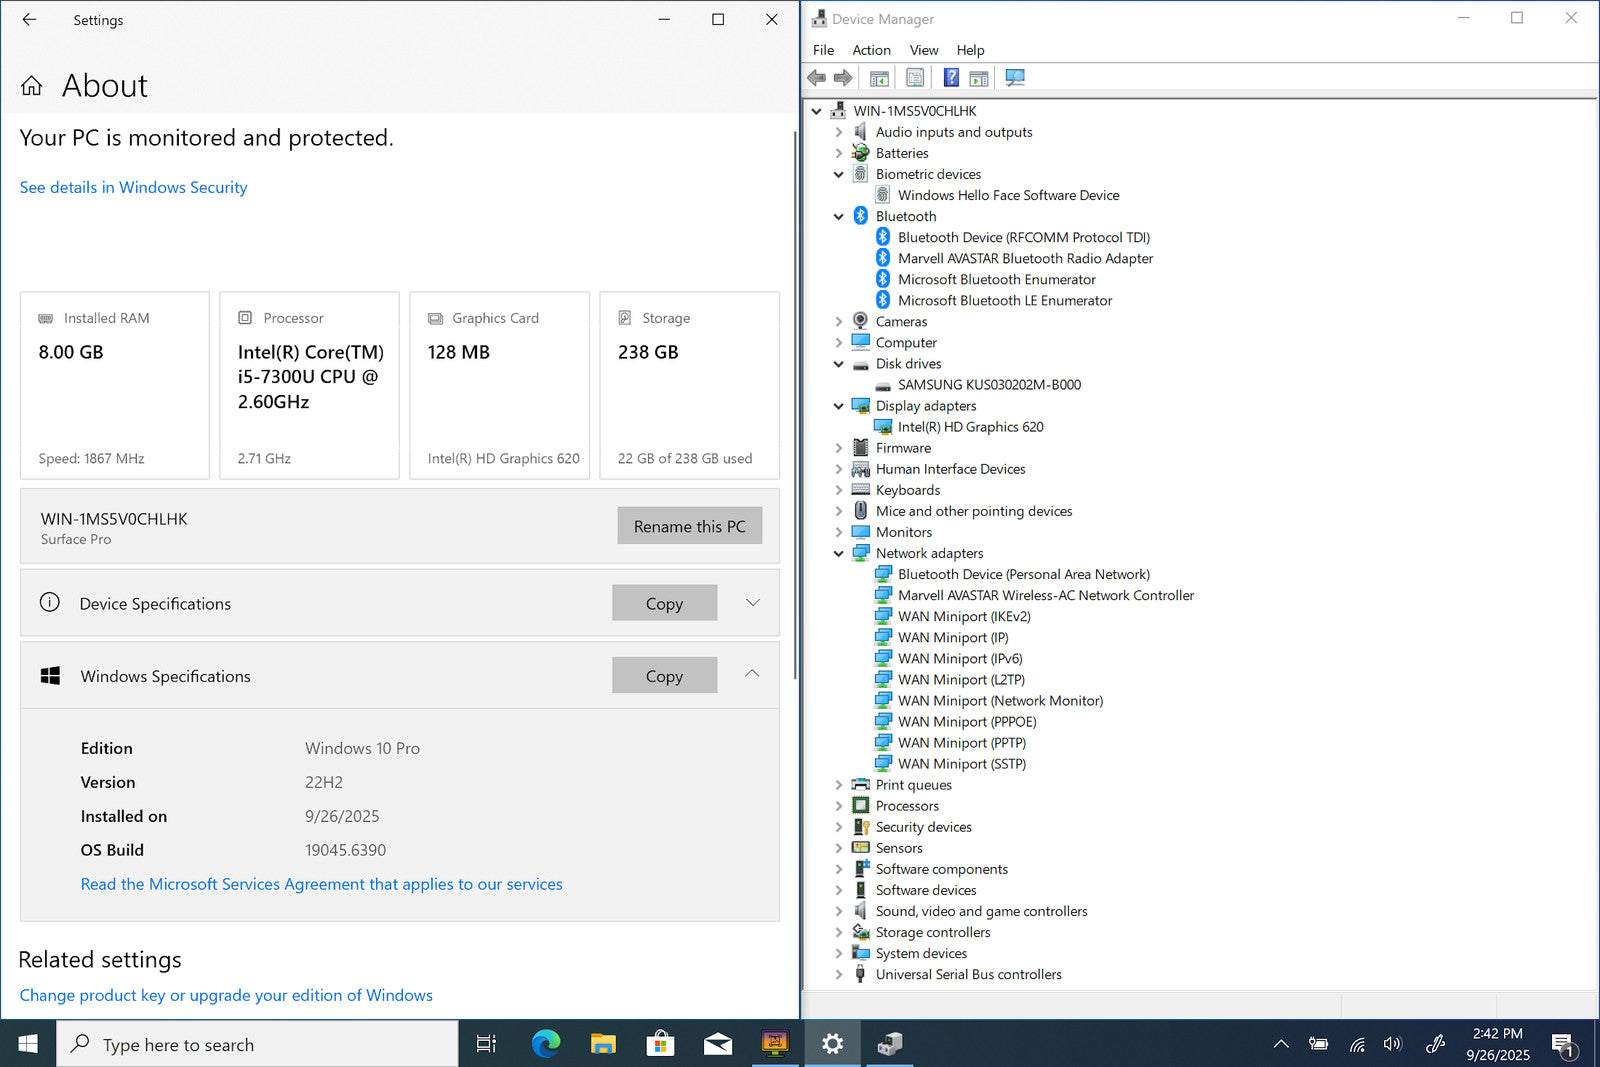The width and height of the screenshot is (1600, 1067).
Task: Select Marvell AVASTAR Wireless-AC Network Controller
Action: [x=1045, y=595]
